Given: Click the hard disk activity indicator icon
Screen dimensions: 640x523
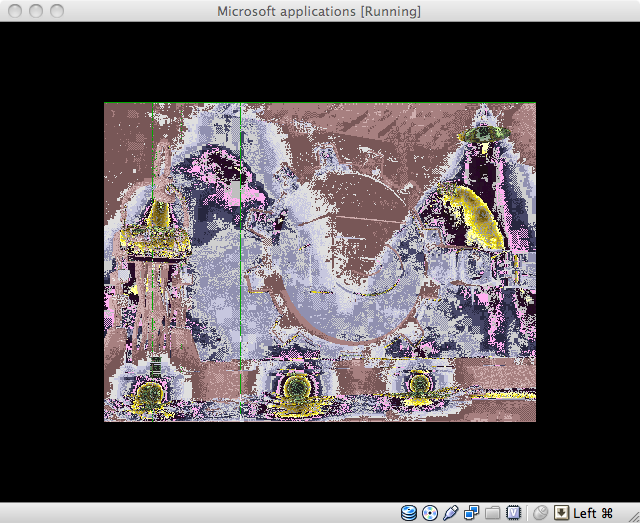Looking at the screenshot, I should 409,512.
